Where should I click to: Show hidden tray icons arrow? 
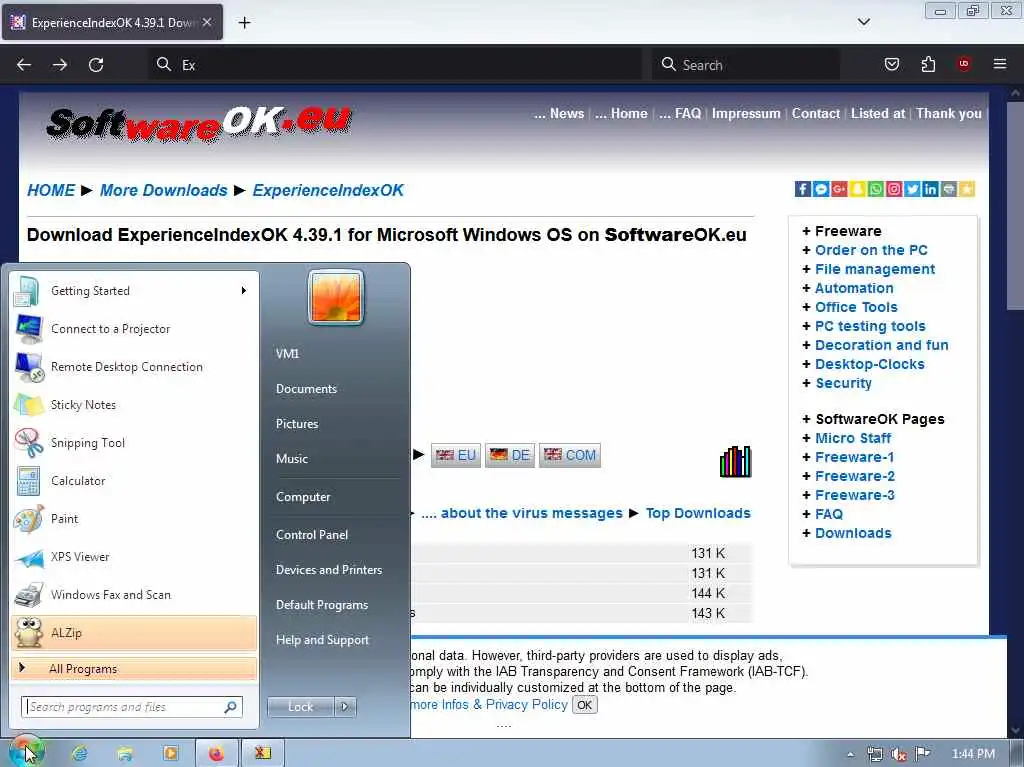point(850,754)
